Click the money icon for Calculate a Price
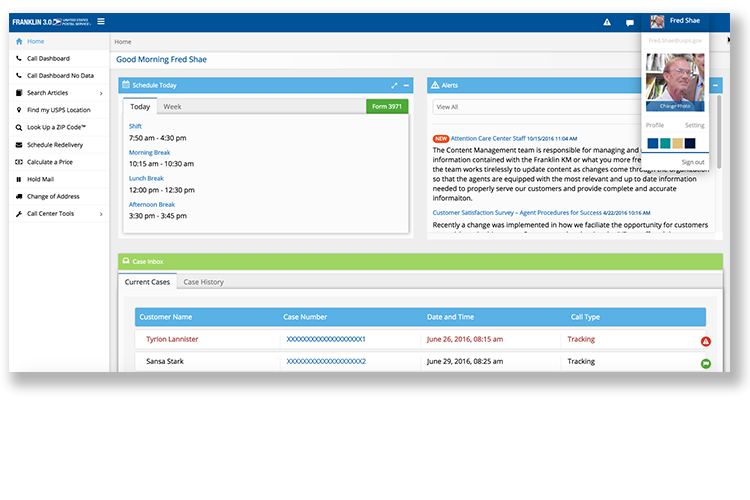The image size is (750, 500). coord(19,162)
